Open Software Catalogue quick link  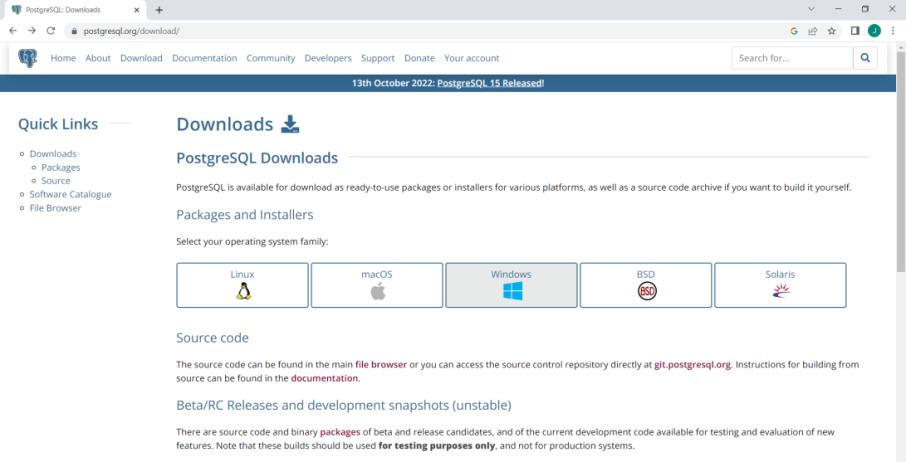[x=70, y=195]
